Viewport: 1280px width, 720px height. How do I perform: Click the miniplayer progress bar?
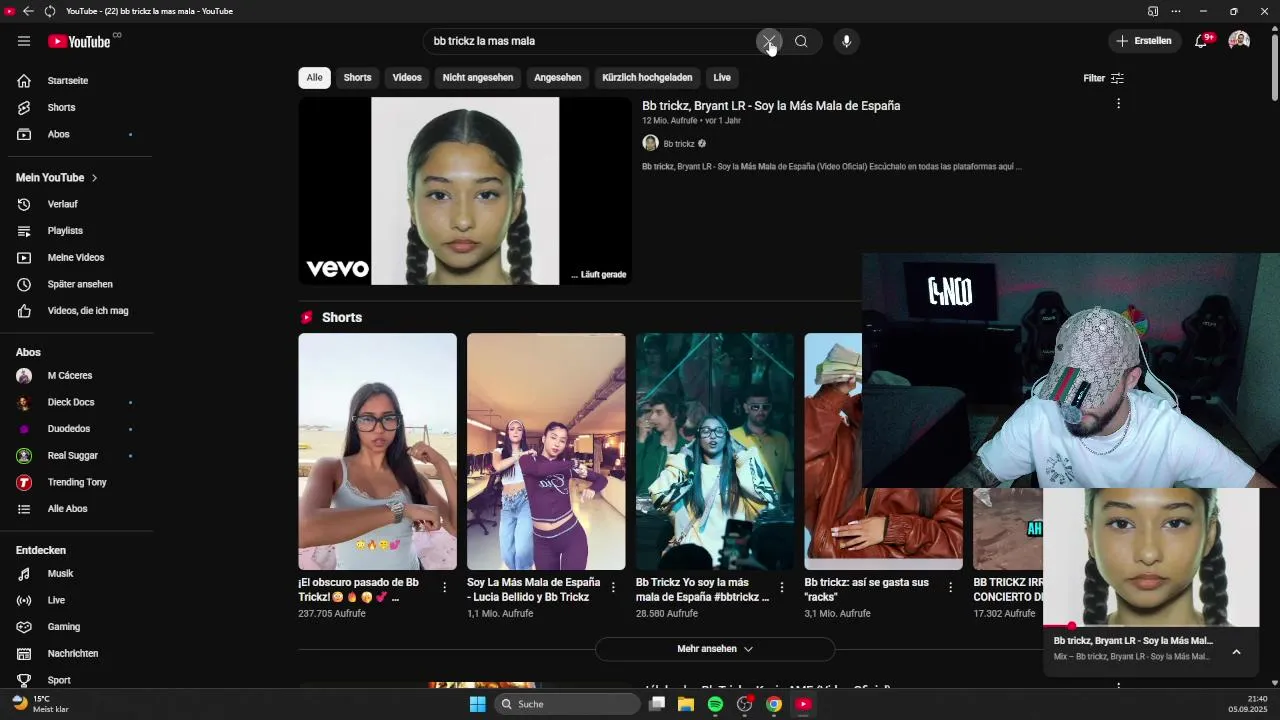(x=1151, y=627)
